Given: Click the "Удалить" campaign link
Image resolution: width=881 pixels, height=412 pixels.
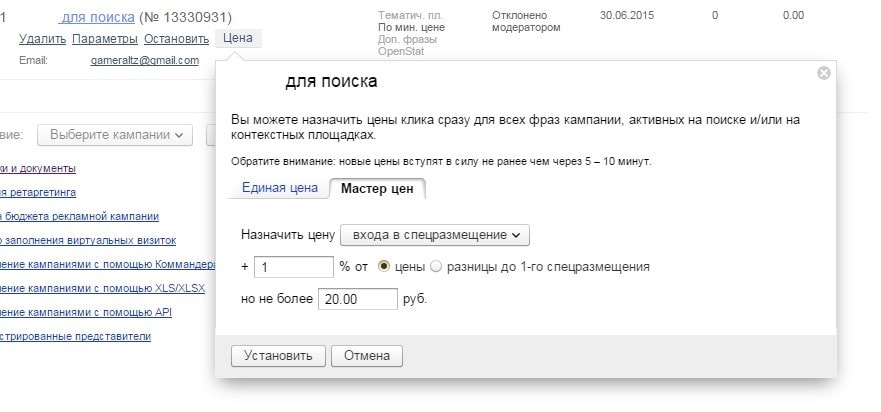Looking at the screenshot, I should click(42, 39).
